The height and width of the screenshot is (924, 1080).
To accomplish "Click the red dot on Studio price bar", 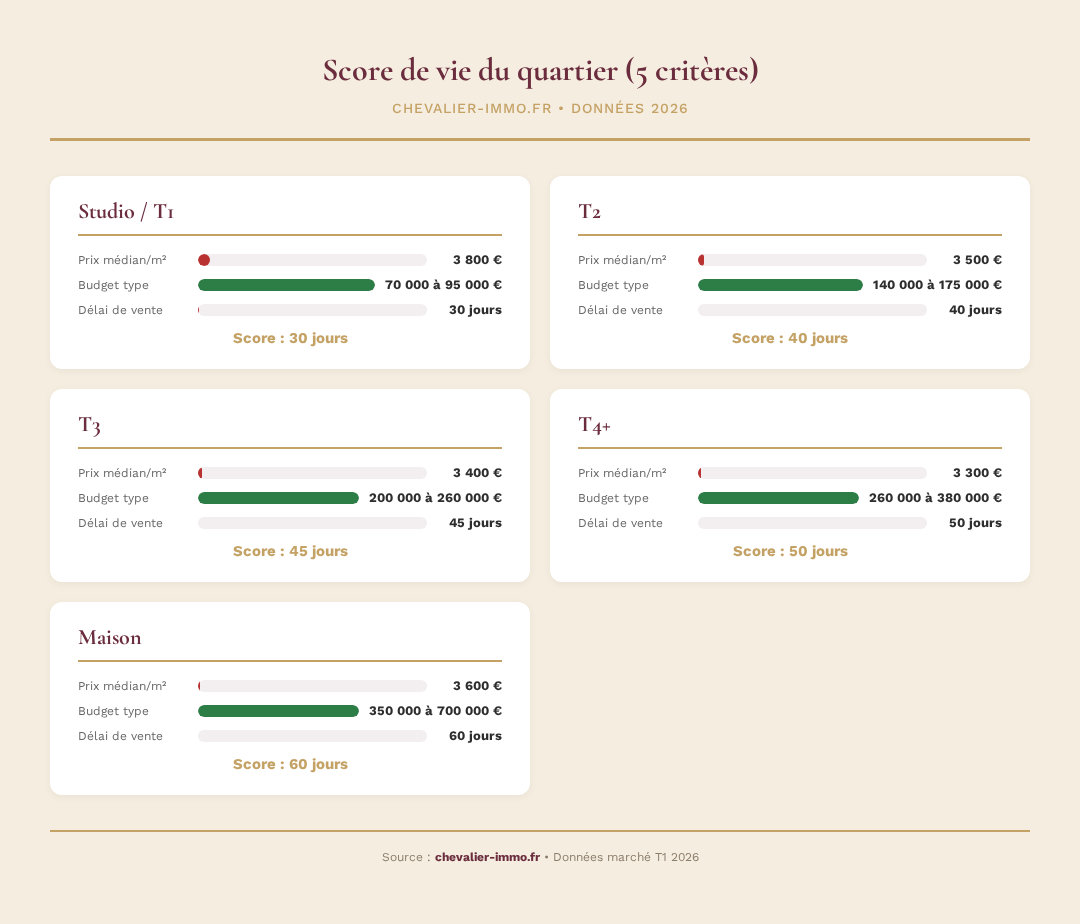I will pos(204,259).
